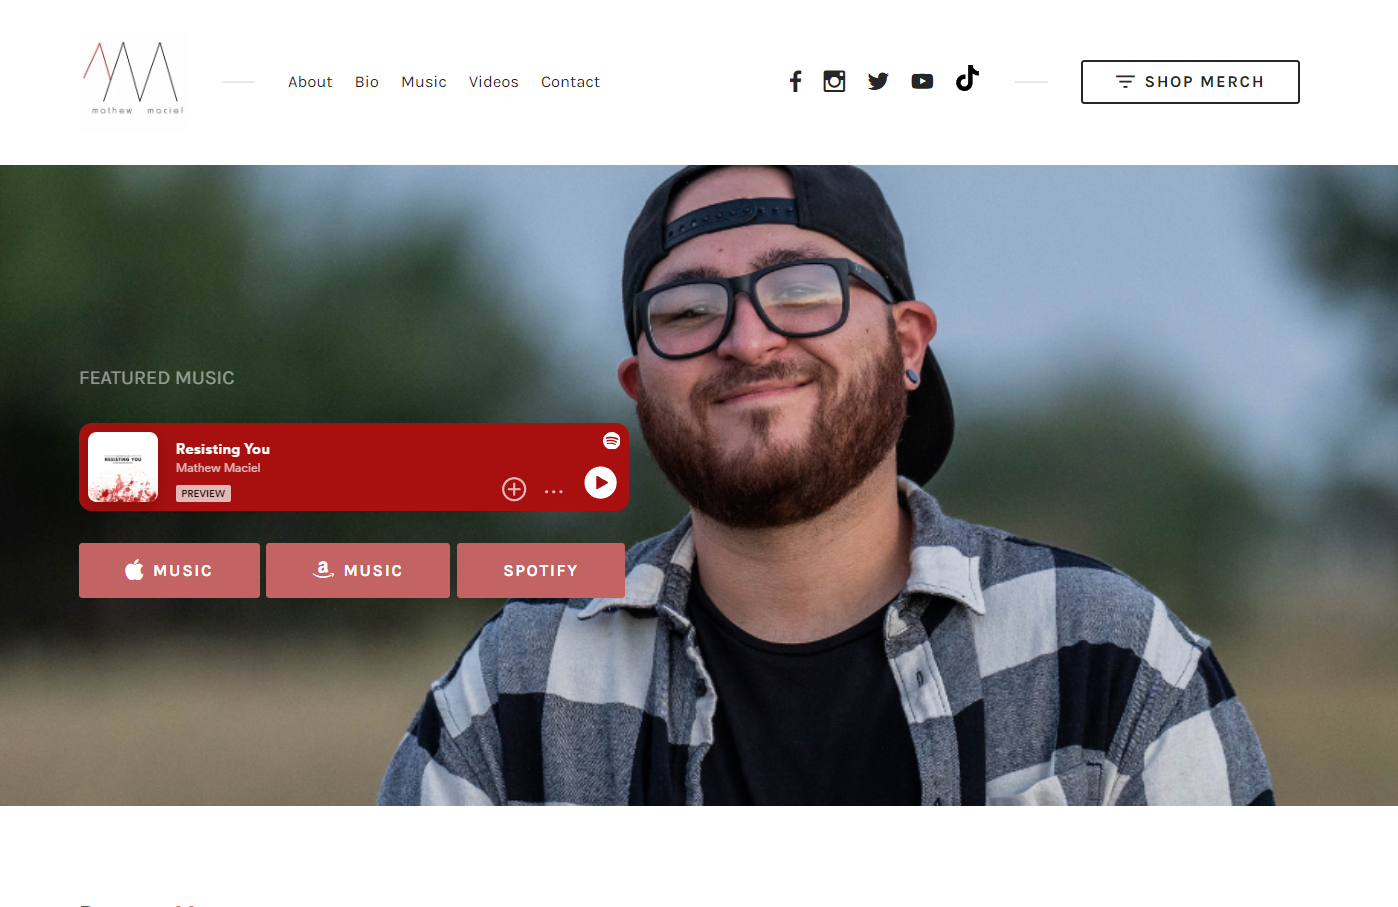1398x907 pixels.
Task: Add Resisting You with the plus icon
Action: click(514, 489)
